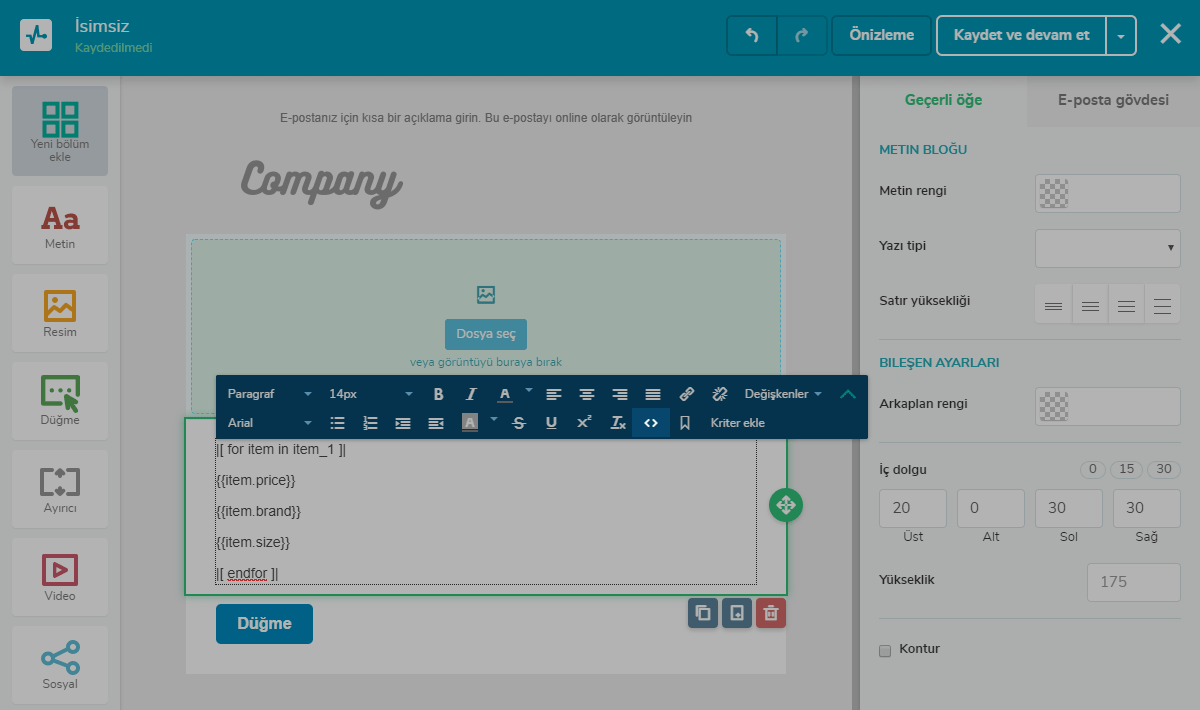Switch to Geçerli öğe tab
The height and width of the screenshot is (710, 1200).
click(x=943, y=100)
